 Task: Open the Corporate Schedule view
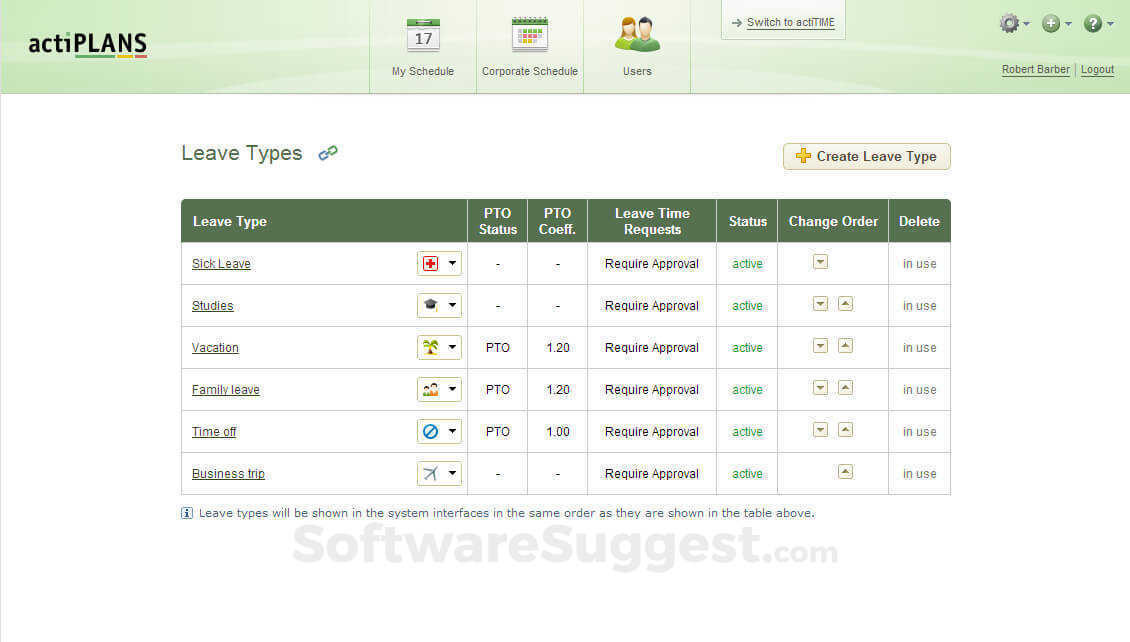pos(529,37)
